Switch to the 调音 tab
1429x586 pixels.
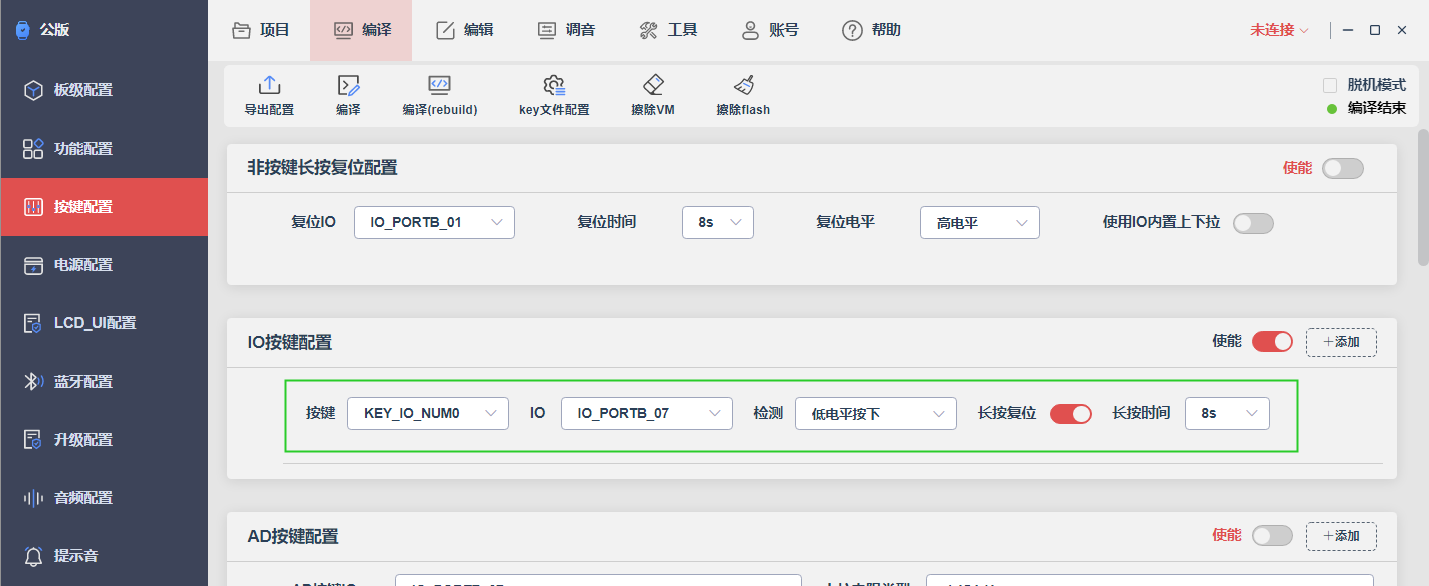(x=567, y=30)
